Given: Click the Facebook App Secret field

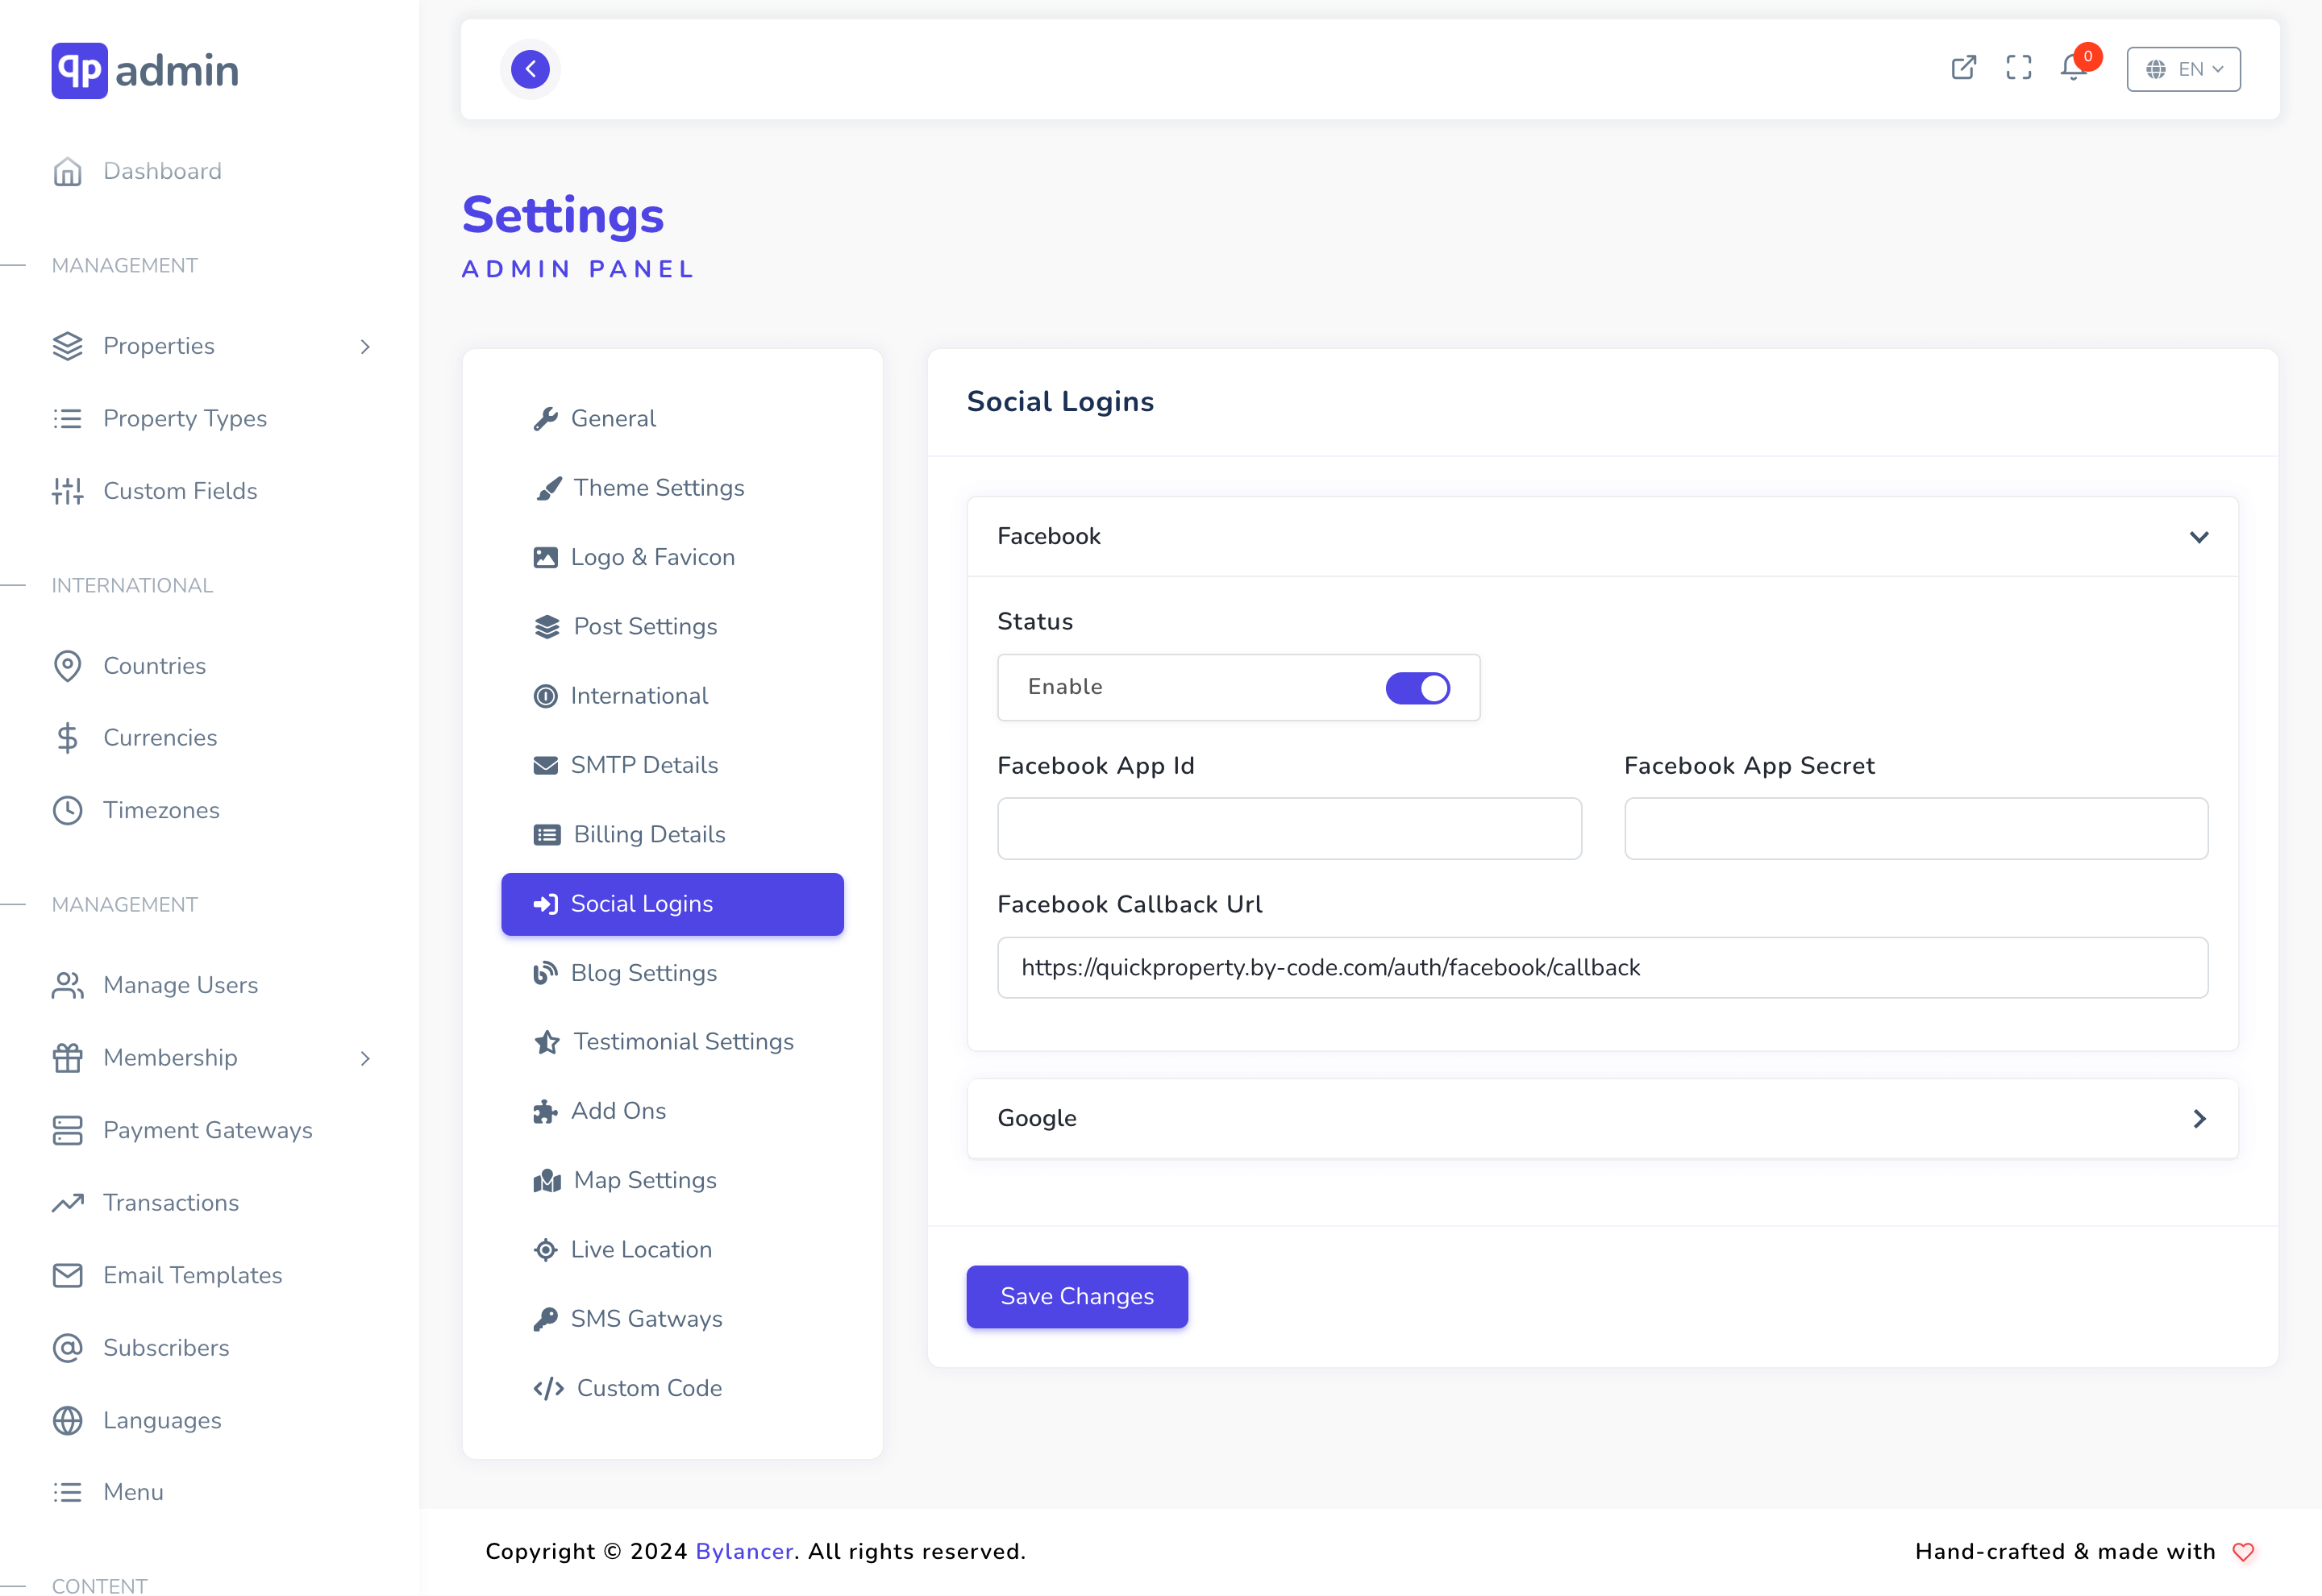Looking at the screenshot, I should tap(1916, 828).
